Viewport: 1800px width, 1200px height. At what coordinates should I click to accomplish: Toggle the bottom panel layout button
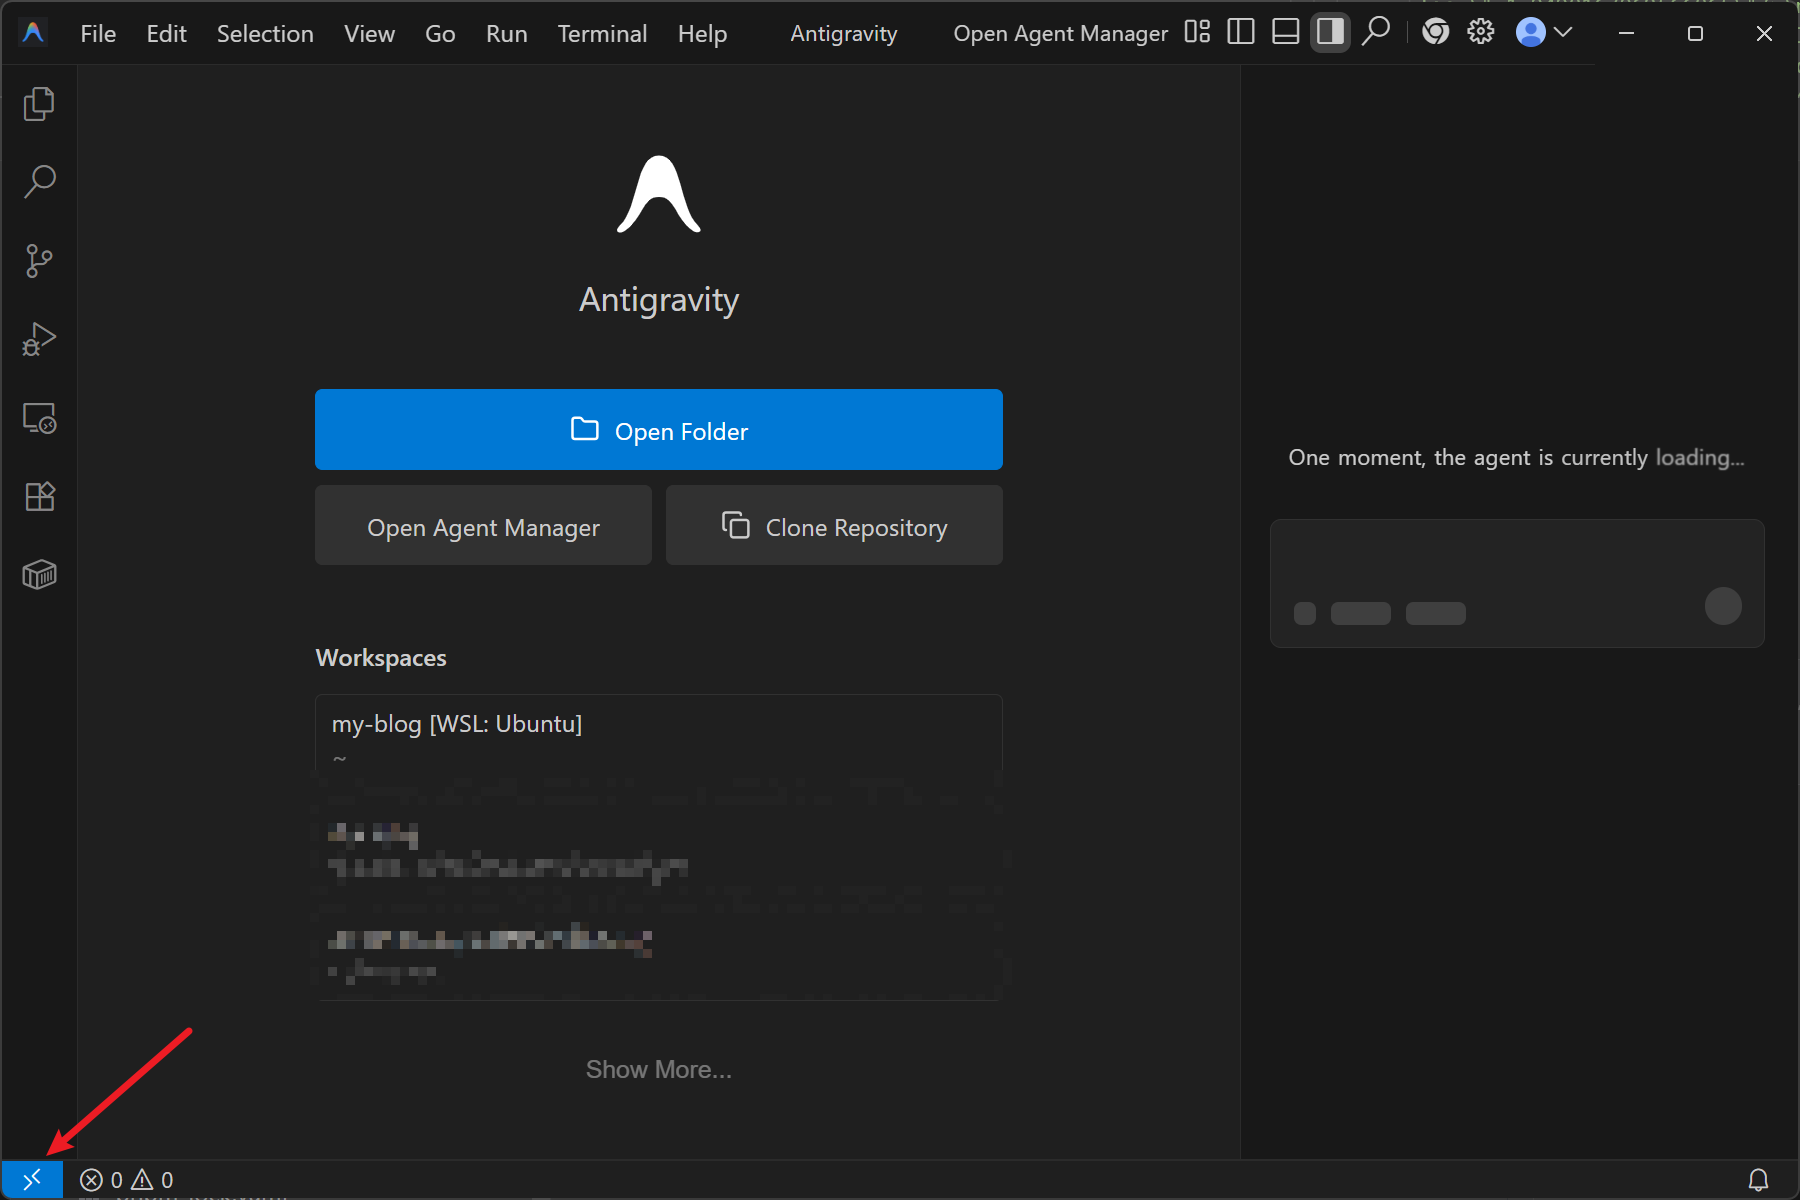1285,33
